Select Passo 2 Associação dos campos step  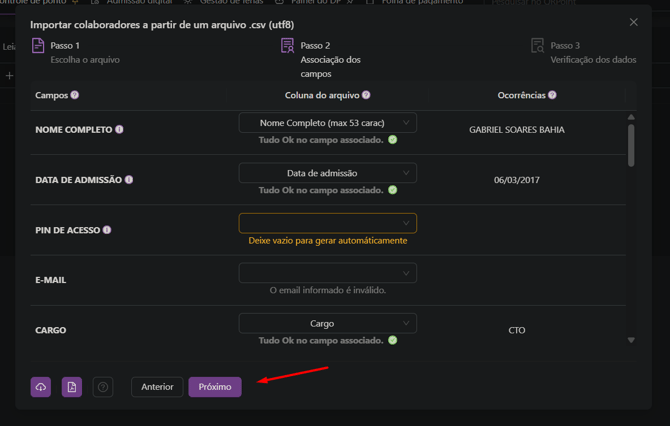322,59
